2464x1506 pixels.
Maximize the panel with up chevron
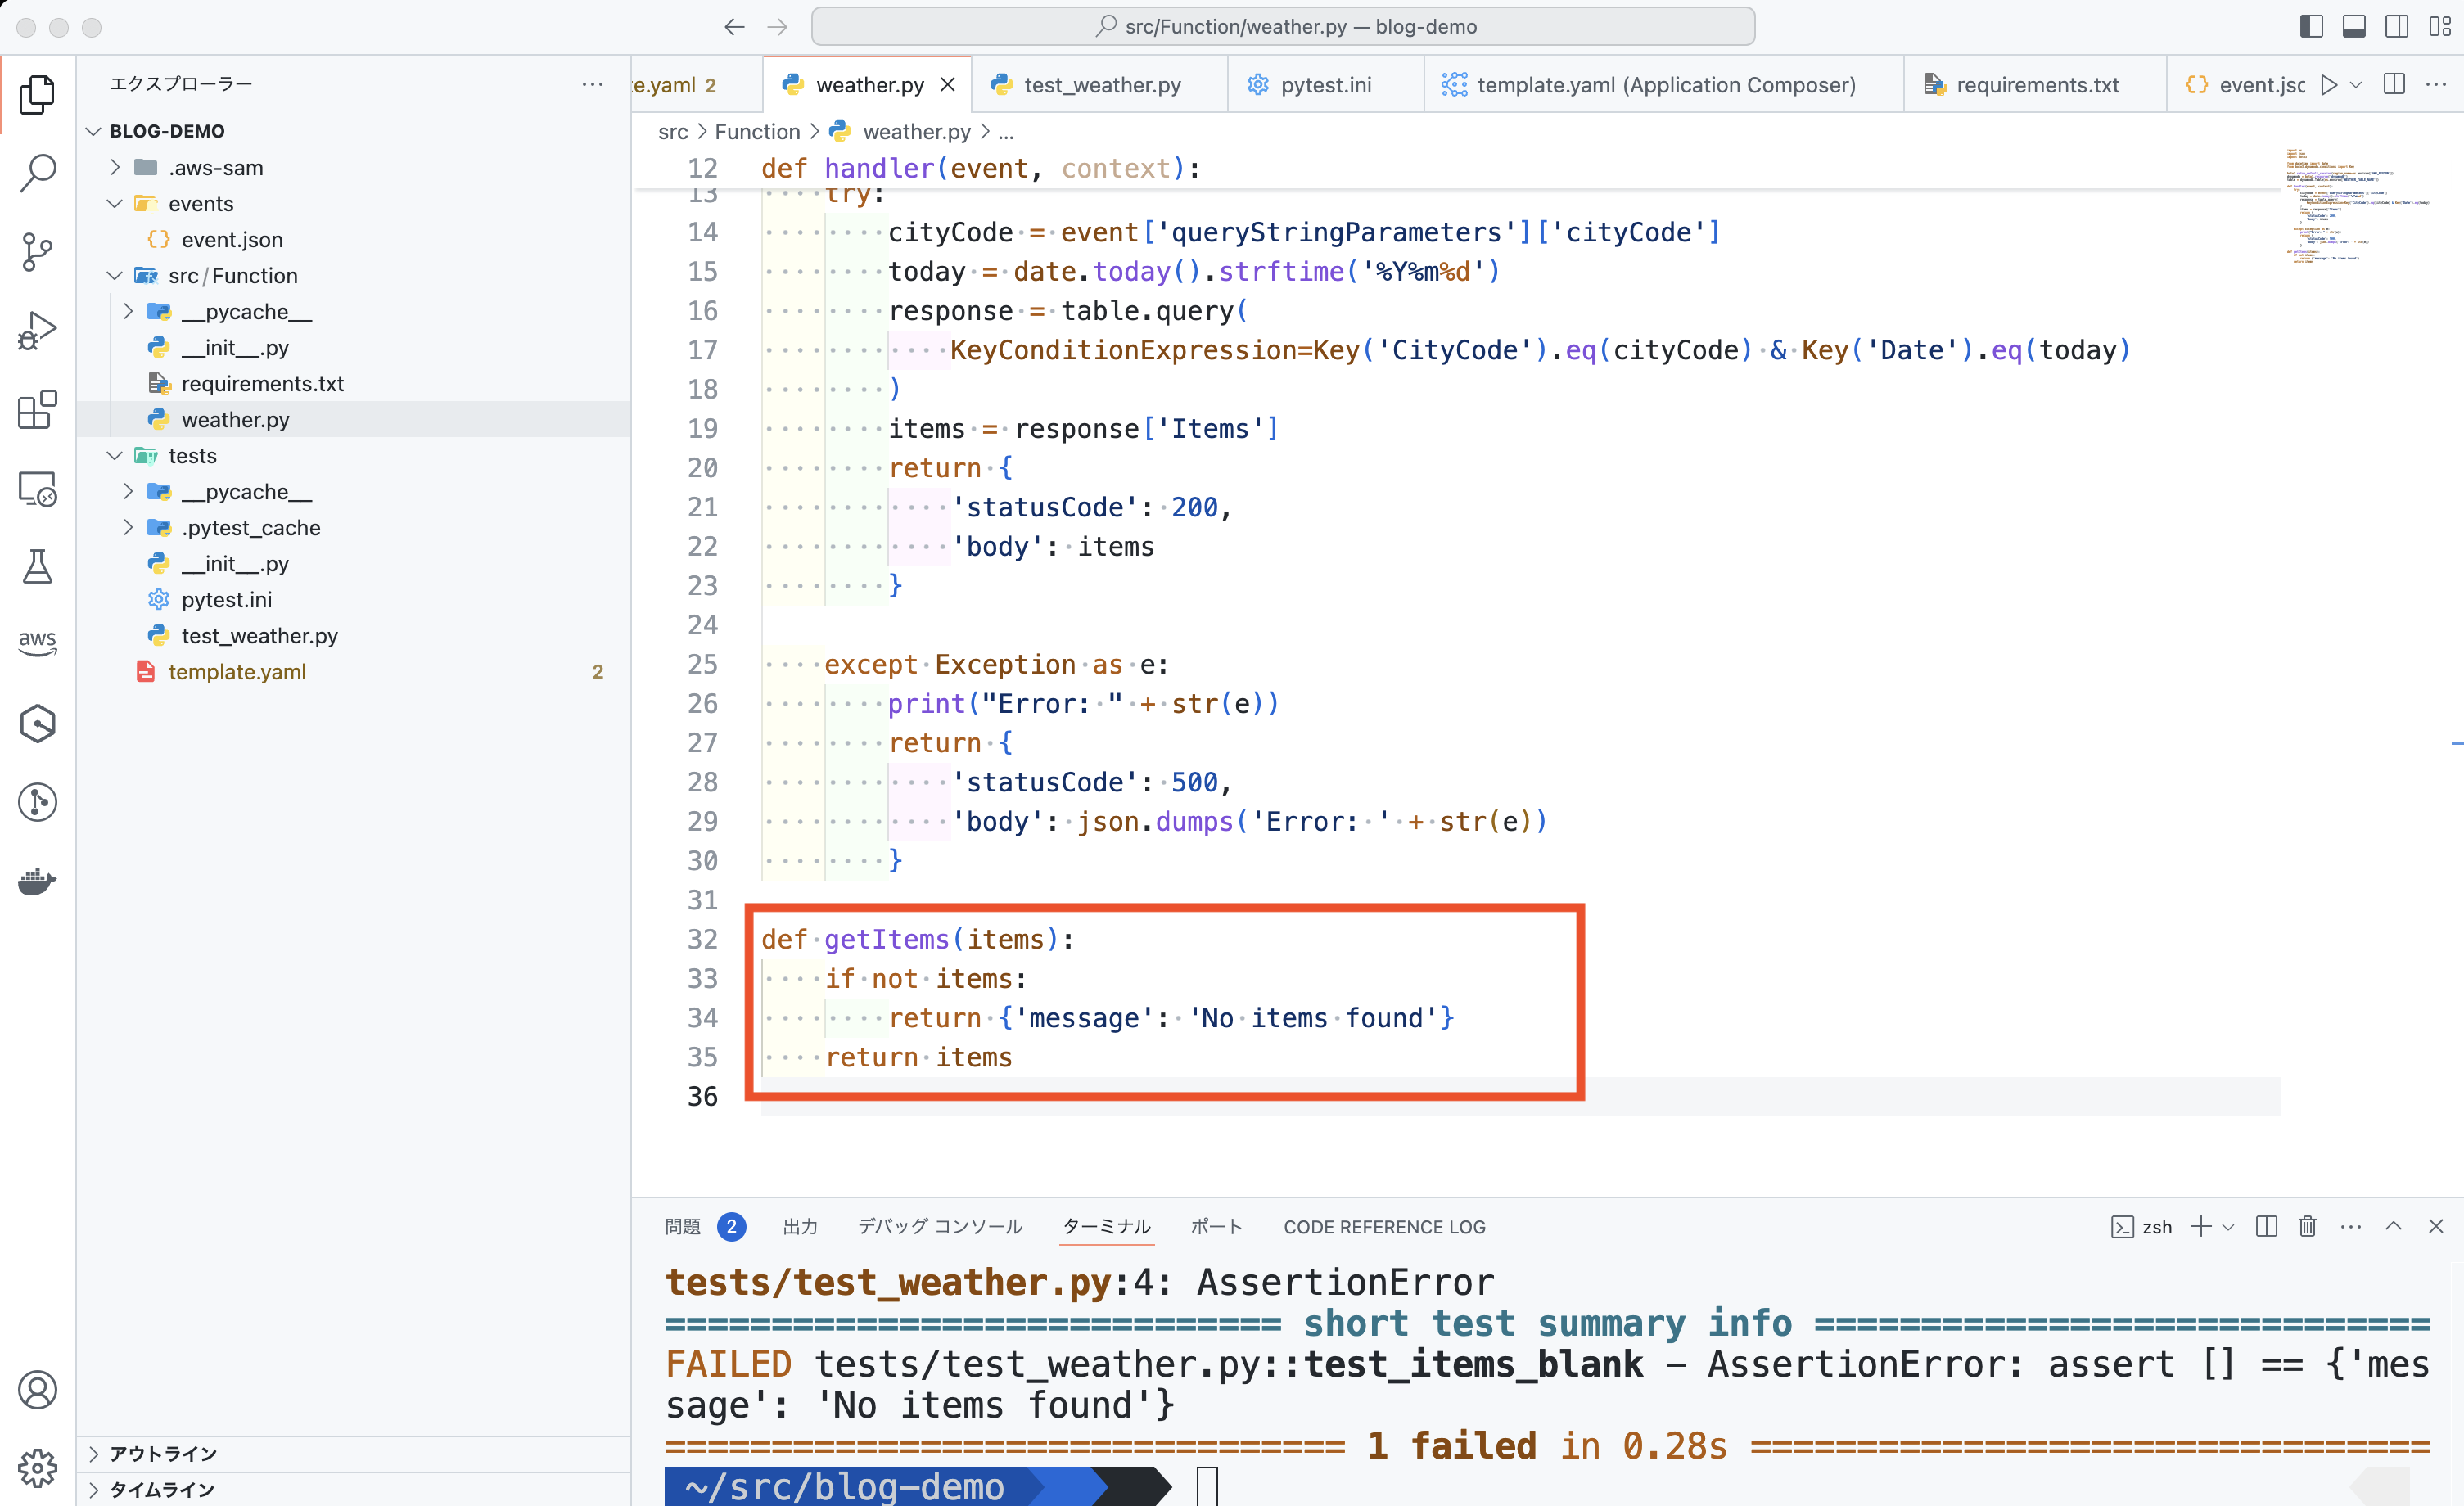[x=2393, y=1226]
